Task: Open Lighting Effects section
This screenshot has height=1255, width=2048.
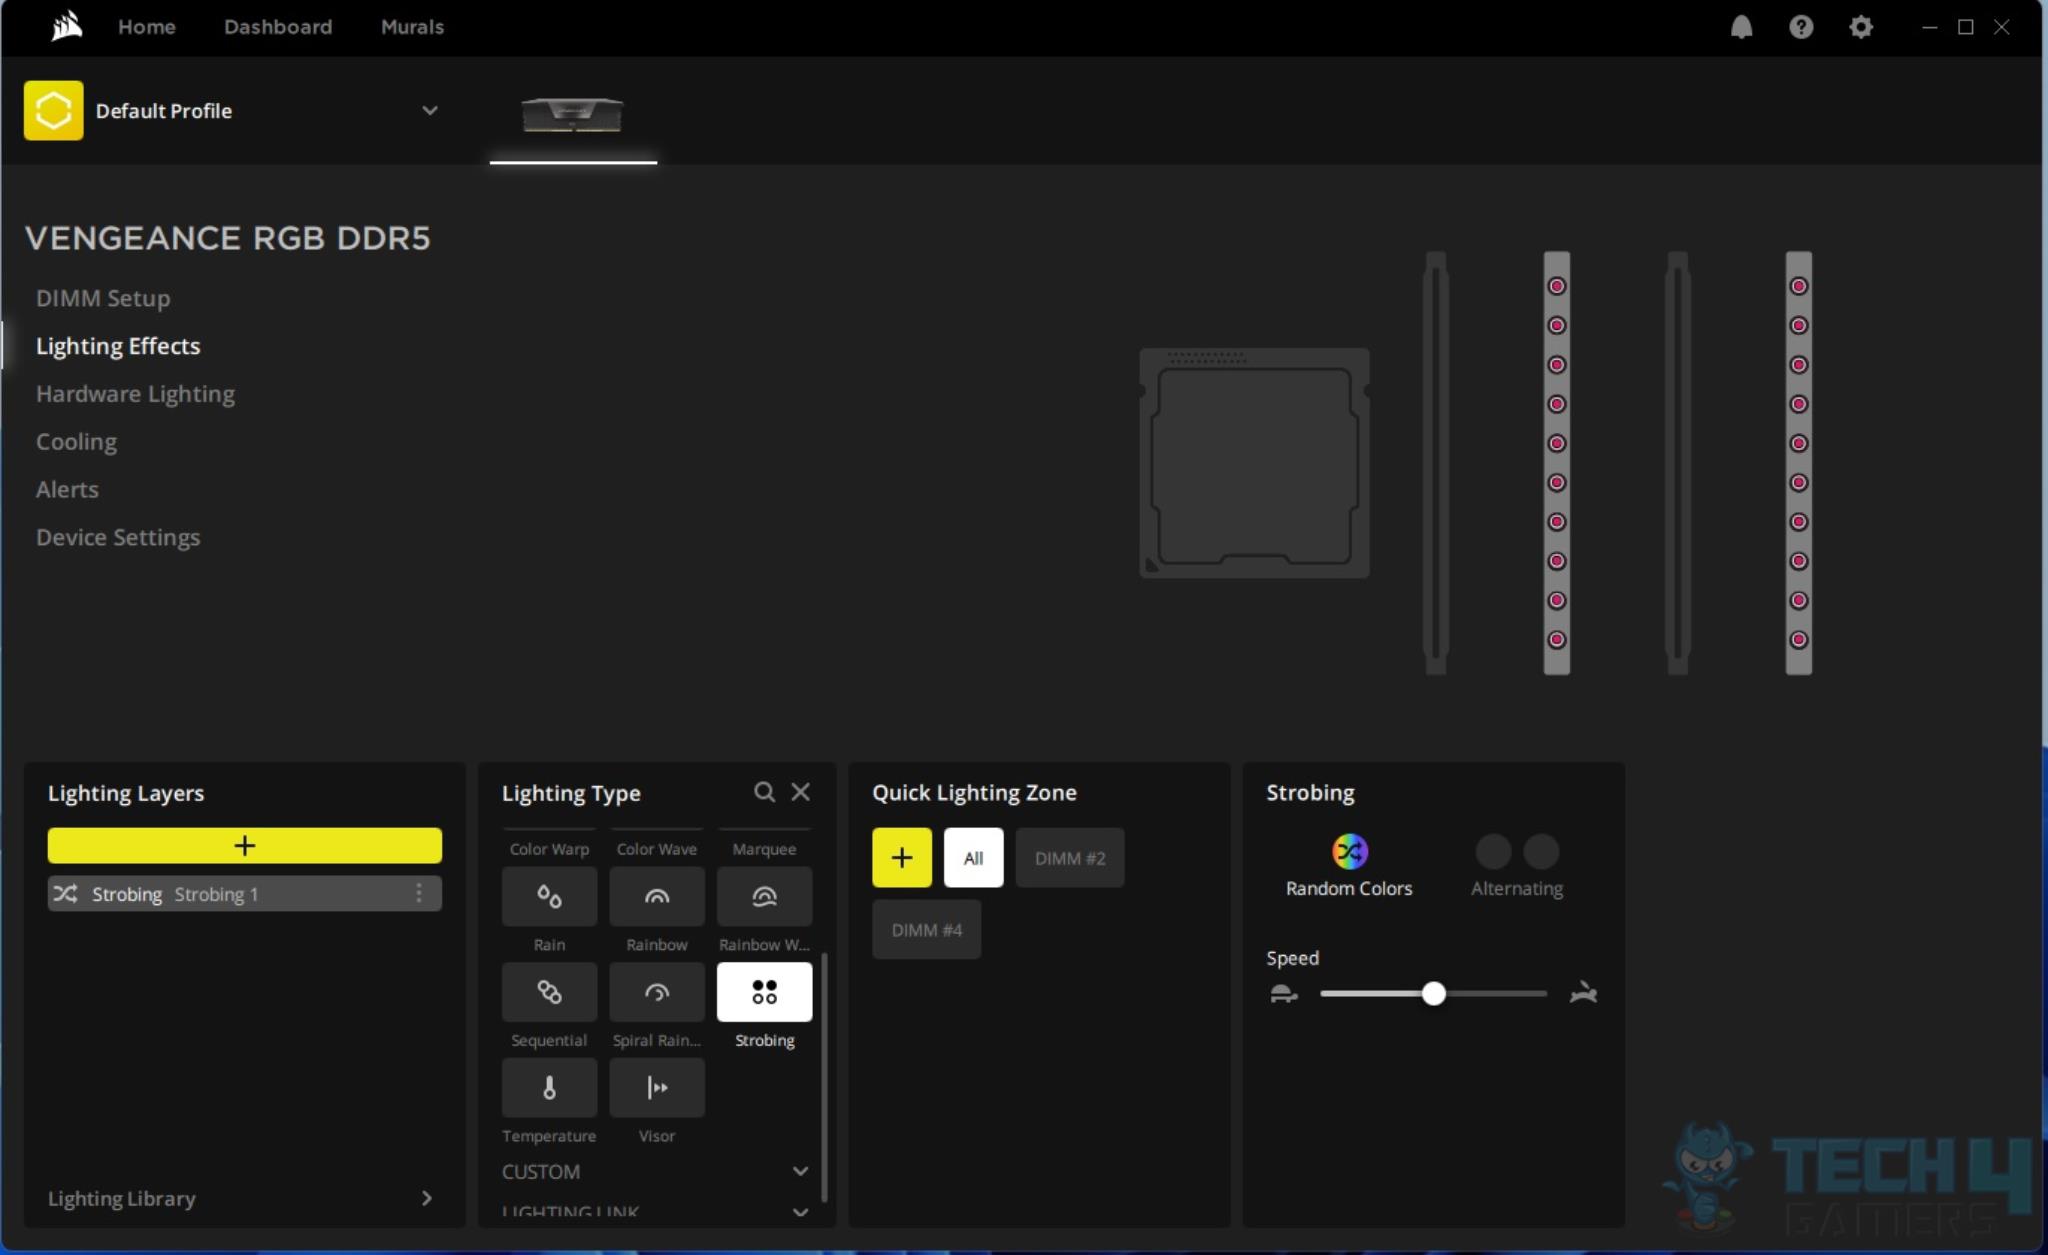Action: (x=118, y=346)
